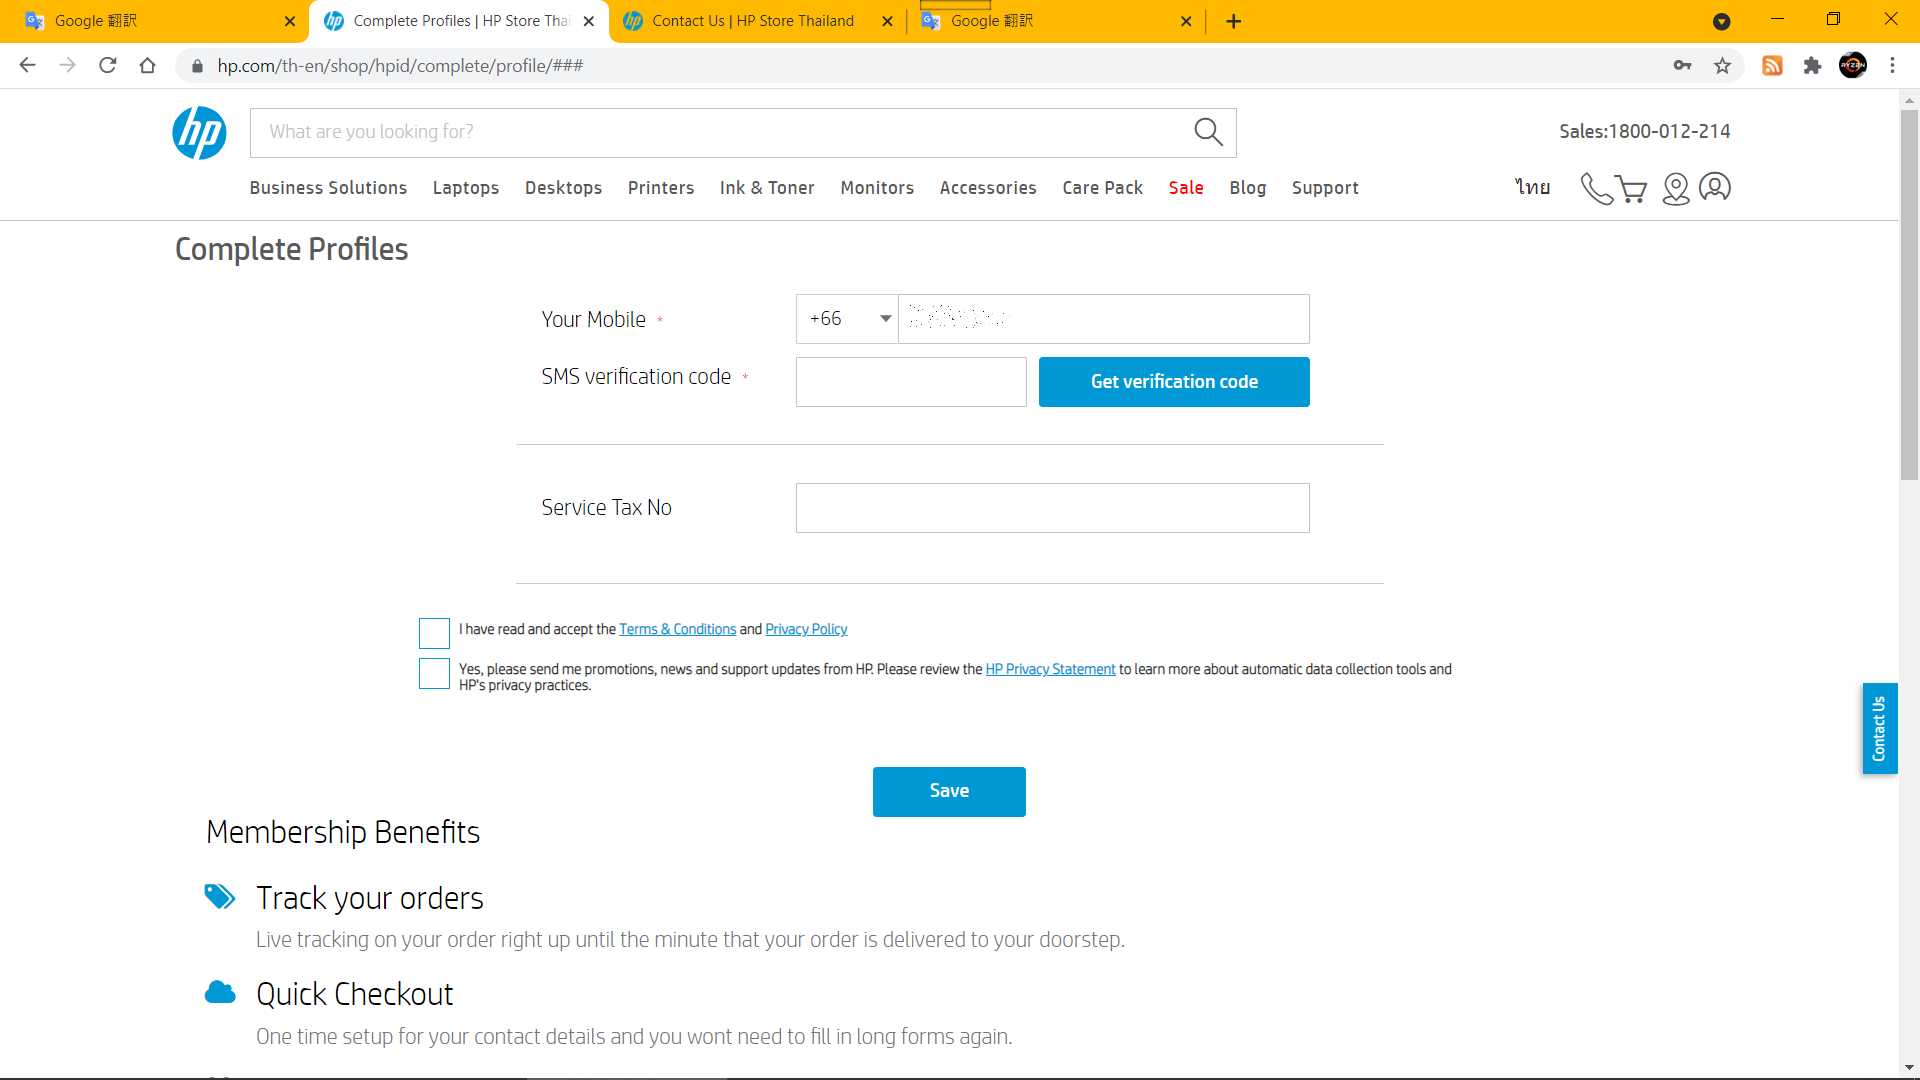The image size is (1920, 1080).
Task: Open a new browser tab
Action: pyautogui.click(x=1233, y=21)
